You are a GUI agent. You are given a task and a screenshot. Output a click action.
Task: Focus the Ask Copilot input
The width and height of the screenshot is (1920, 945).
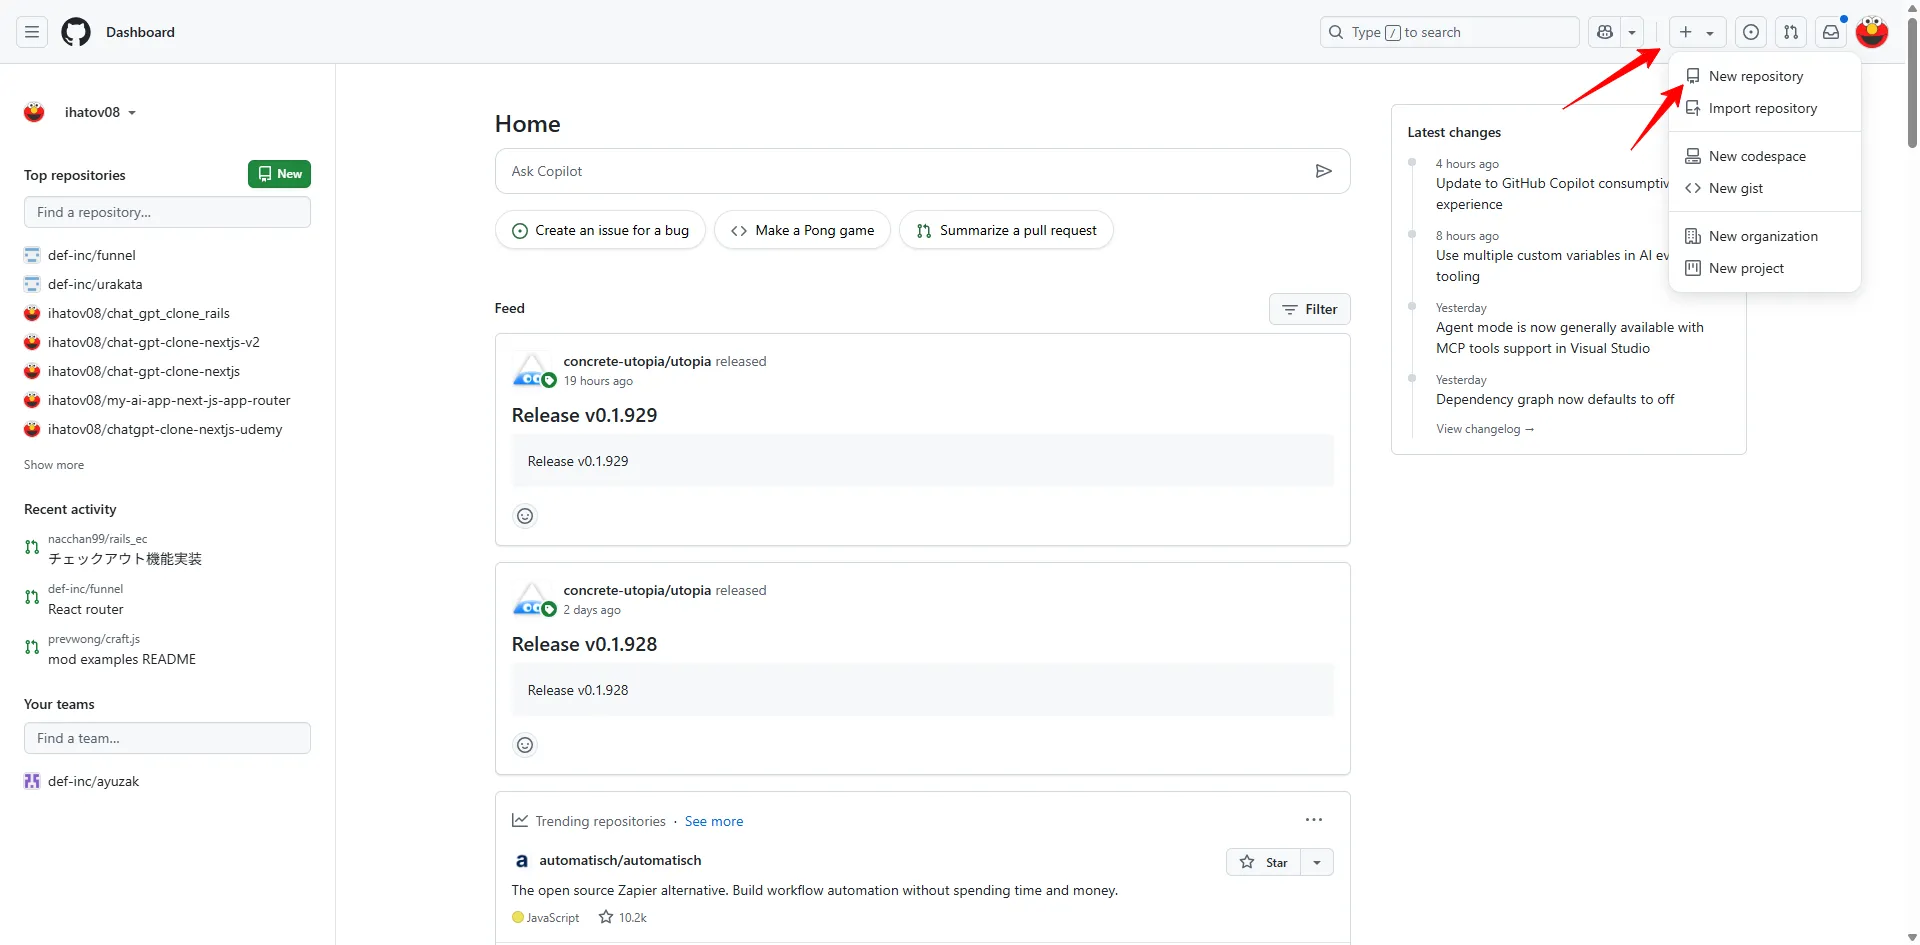(905, 171)
